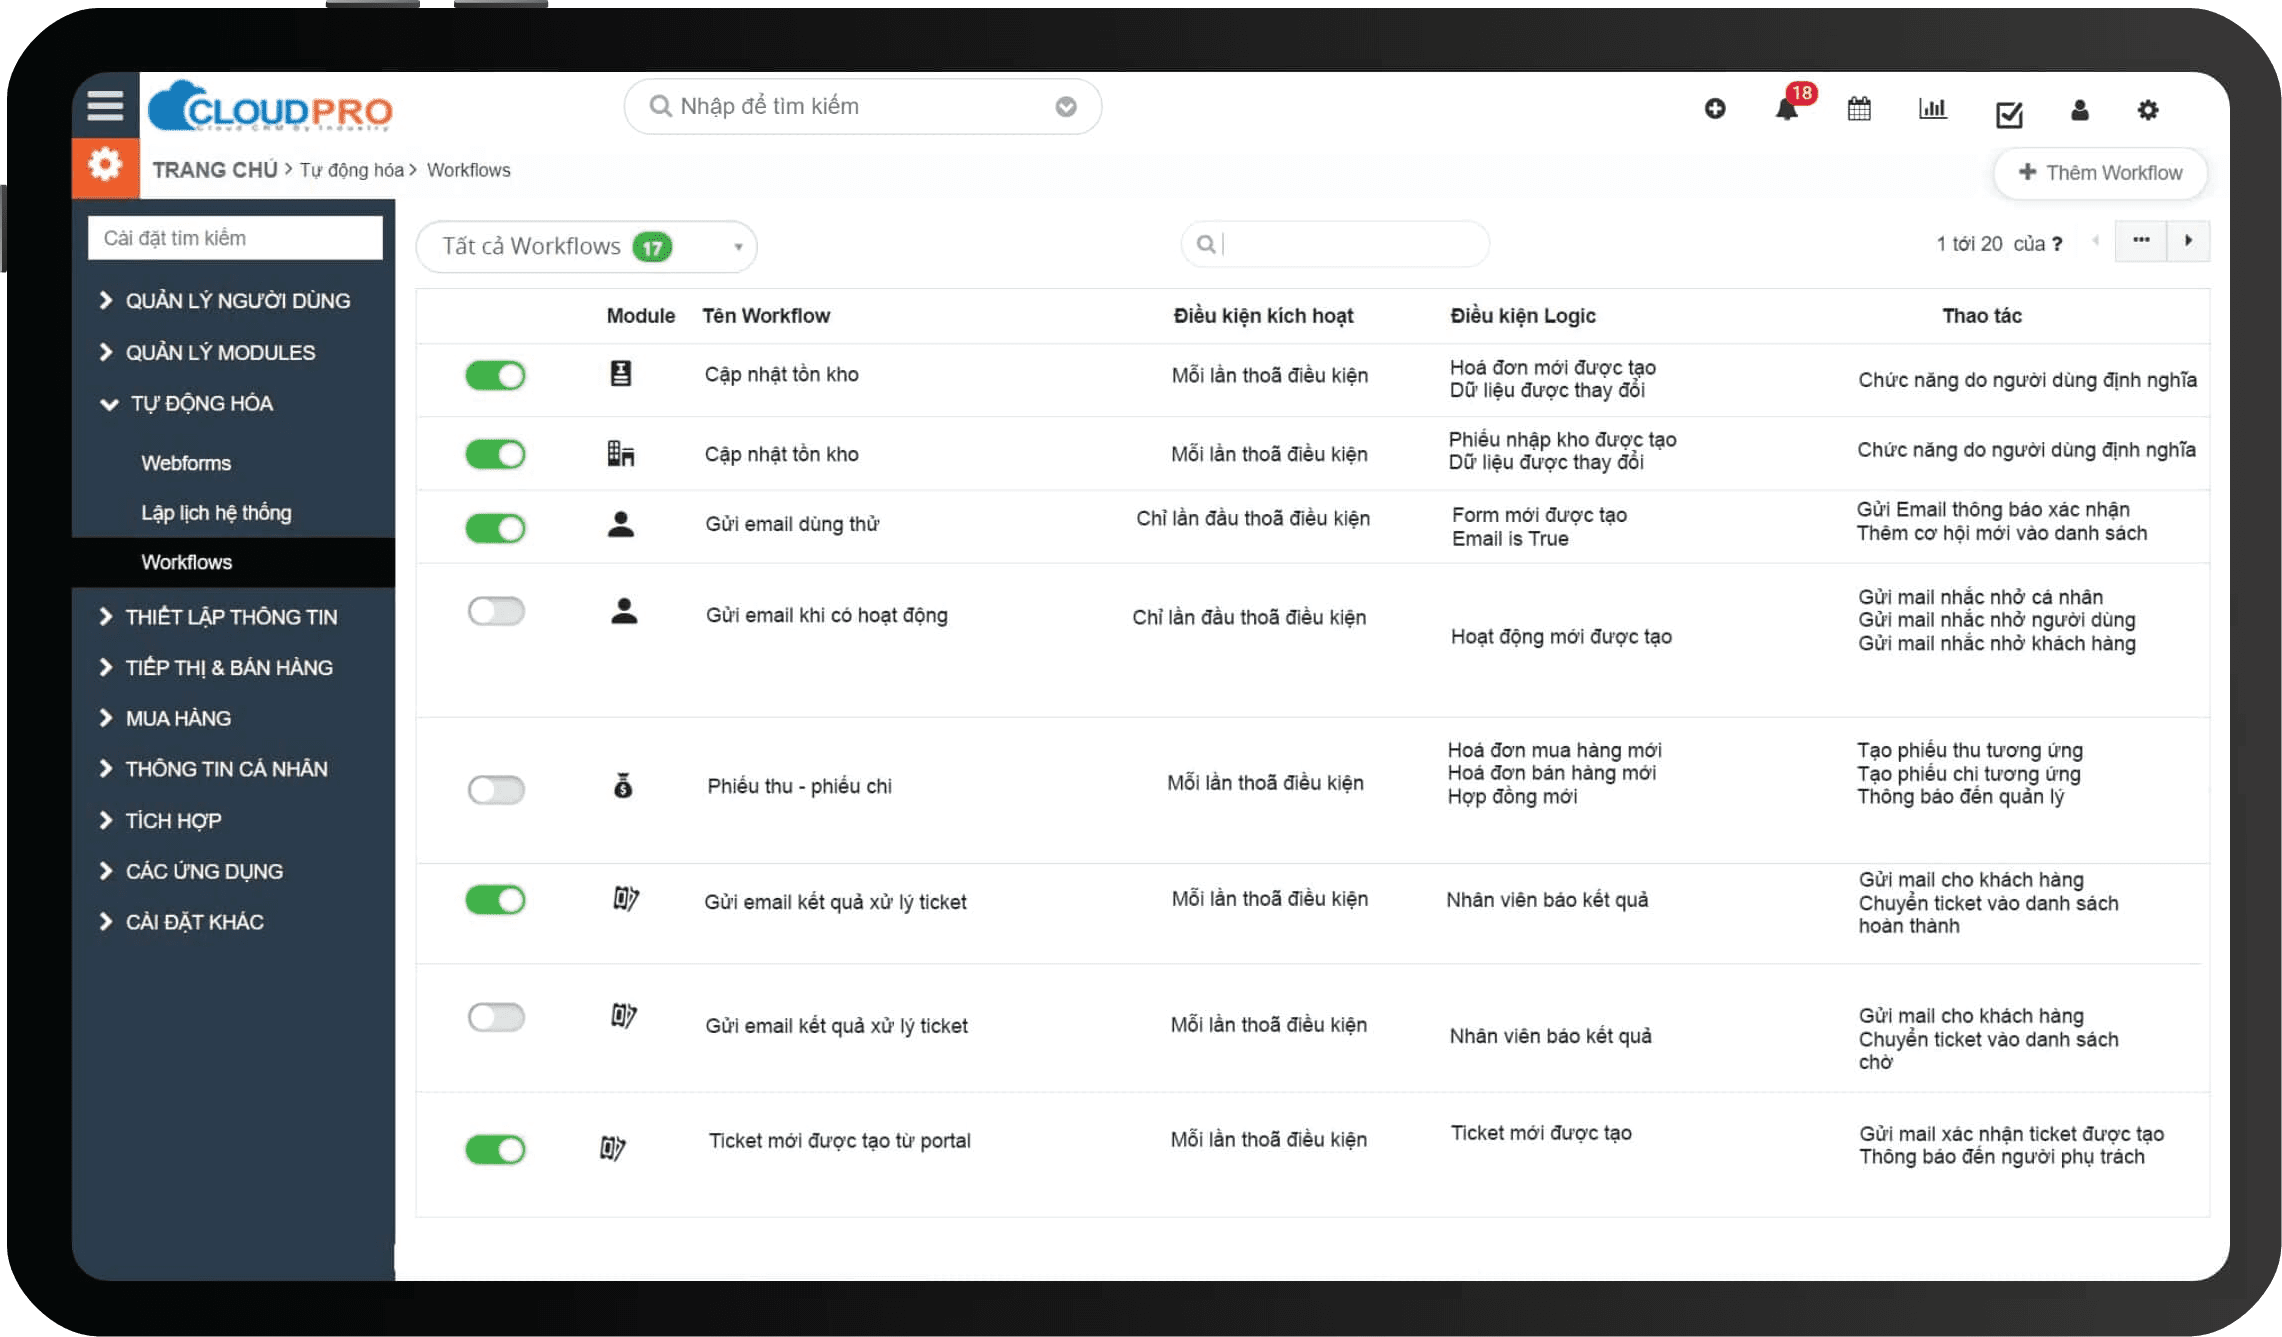Open the Tất cả Workflows dropdown
The width and height of the screenshot is (2282, 1337).
[x=586, y=246]
